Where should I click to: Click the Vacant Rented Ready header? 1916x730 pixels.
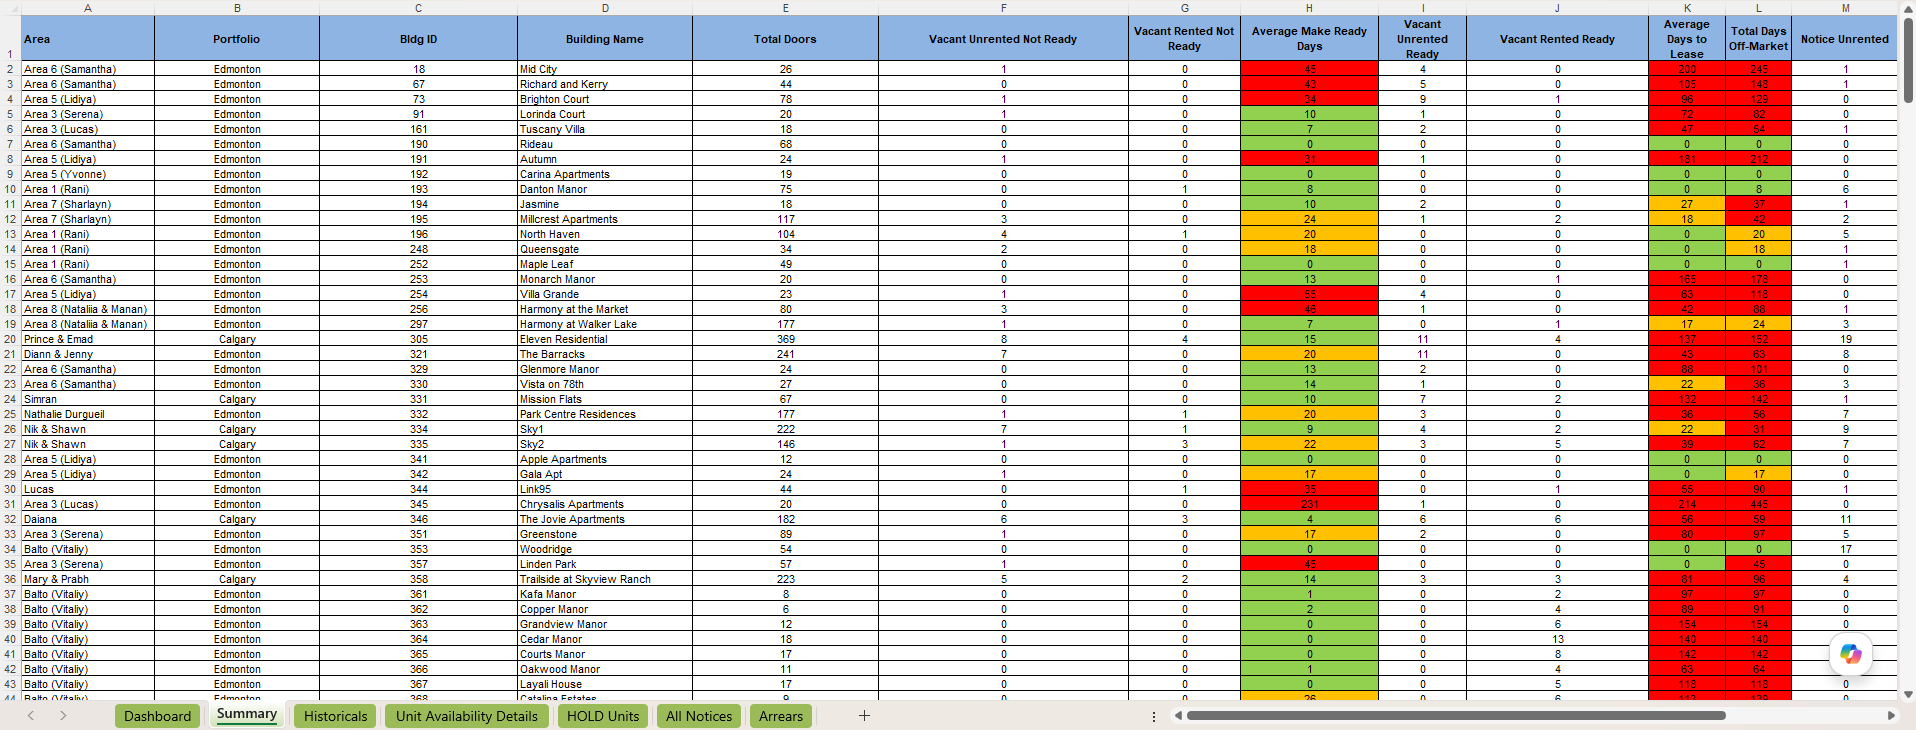click(1557, 39)
